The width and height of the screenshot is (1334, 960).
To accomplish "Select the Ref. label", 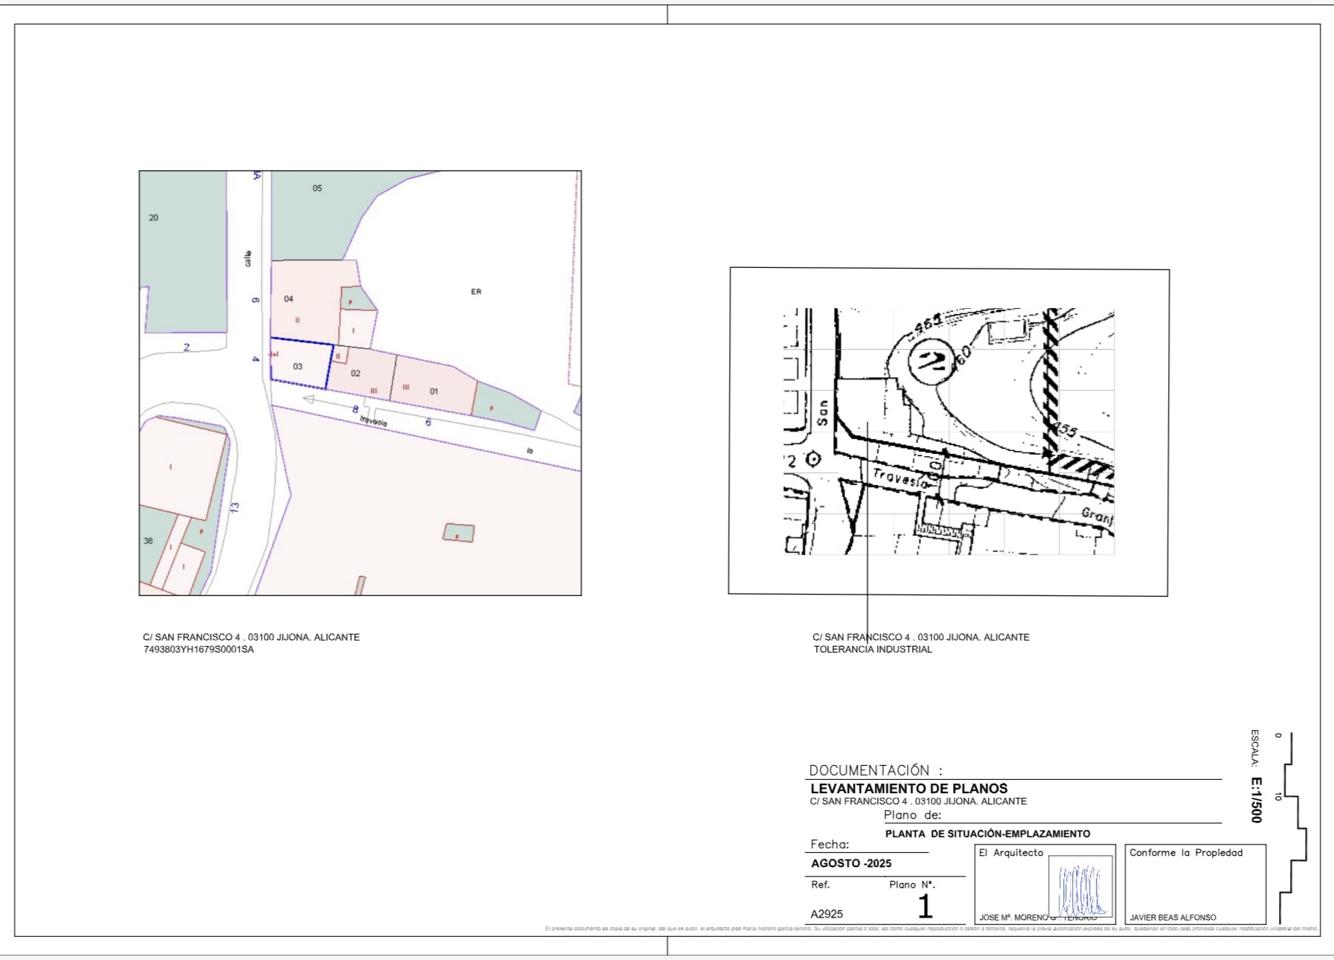I will (x=820, y=885).
